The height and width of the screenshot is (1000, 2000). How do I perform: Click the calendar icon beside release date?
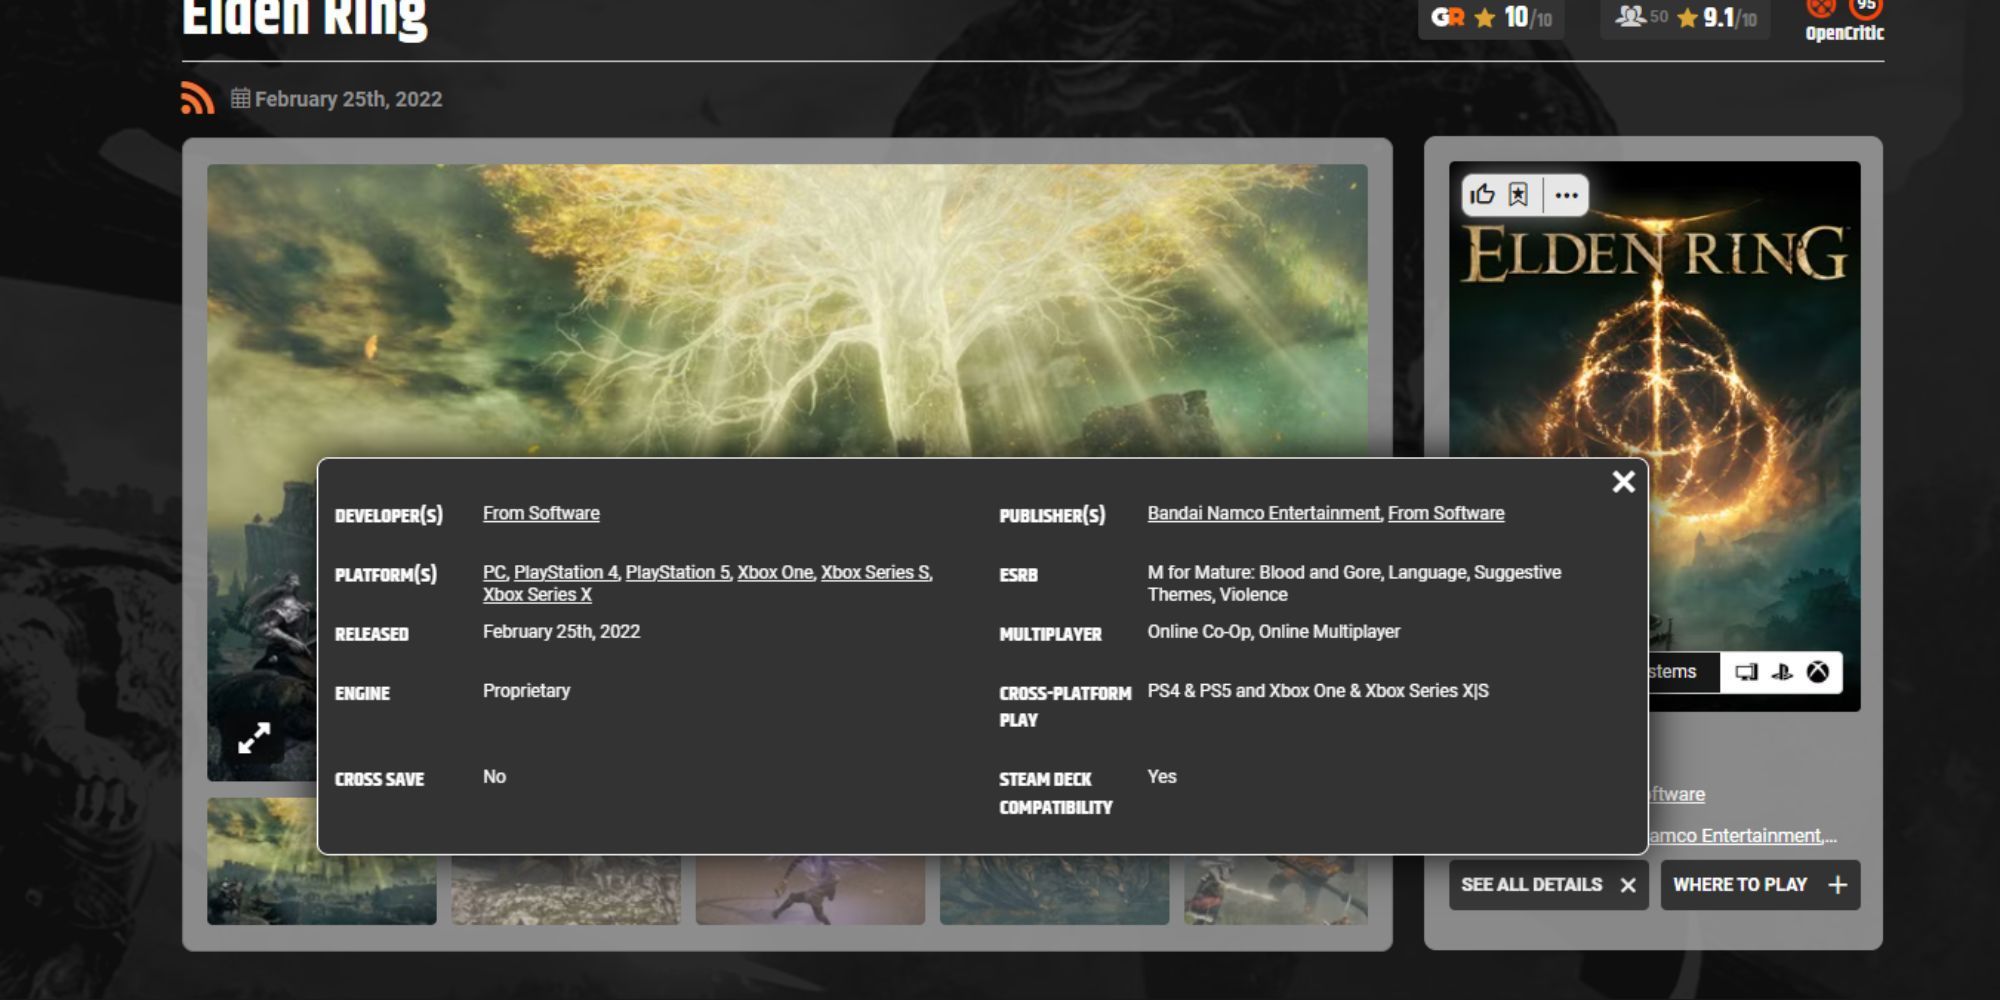240,98
